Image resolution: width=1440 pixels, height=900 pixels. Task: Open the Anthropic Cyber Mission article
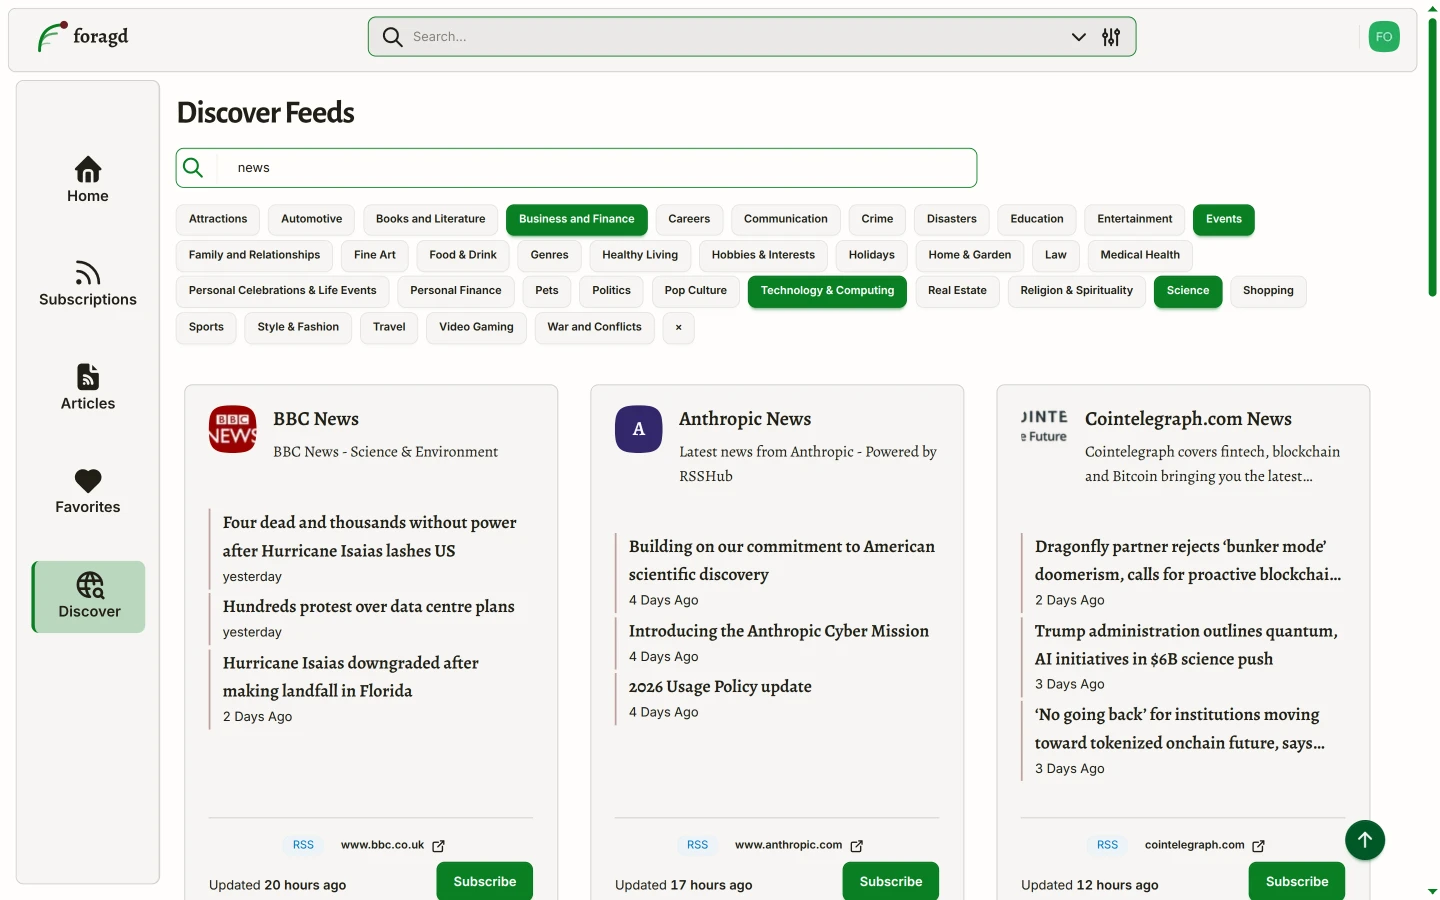tap(779, 631)
